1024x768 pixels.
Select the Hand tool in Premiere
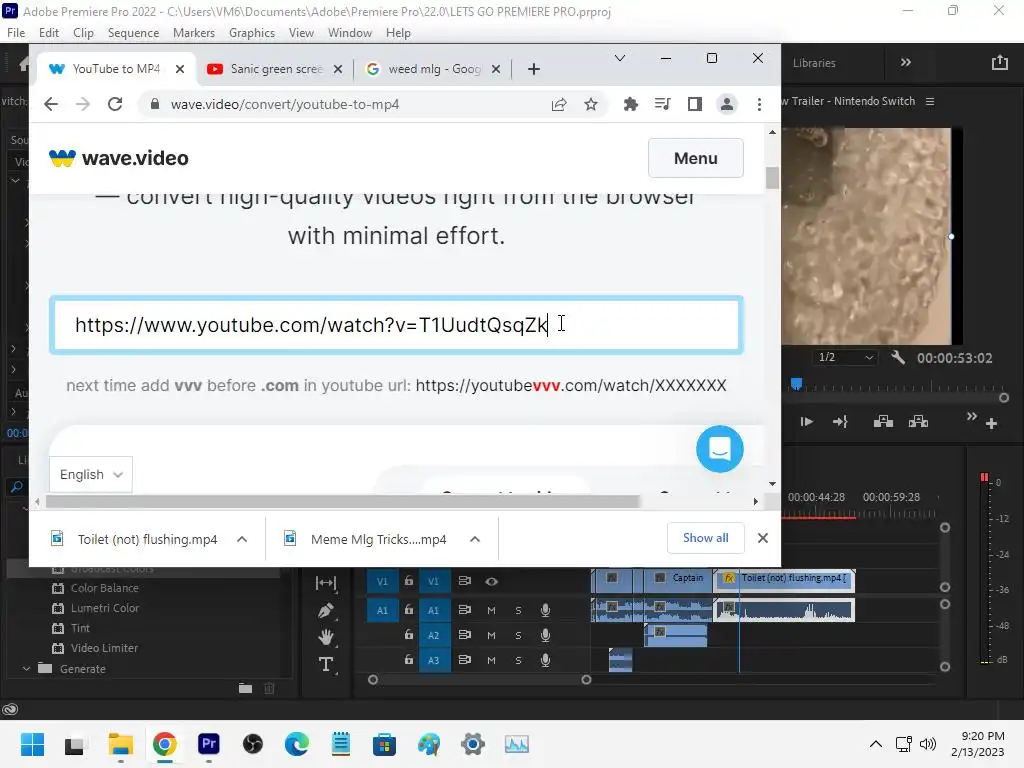[325, 637]
